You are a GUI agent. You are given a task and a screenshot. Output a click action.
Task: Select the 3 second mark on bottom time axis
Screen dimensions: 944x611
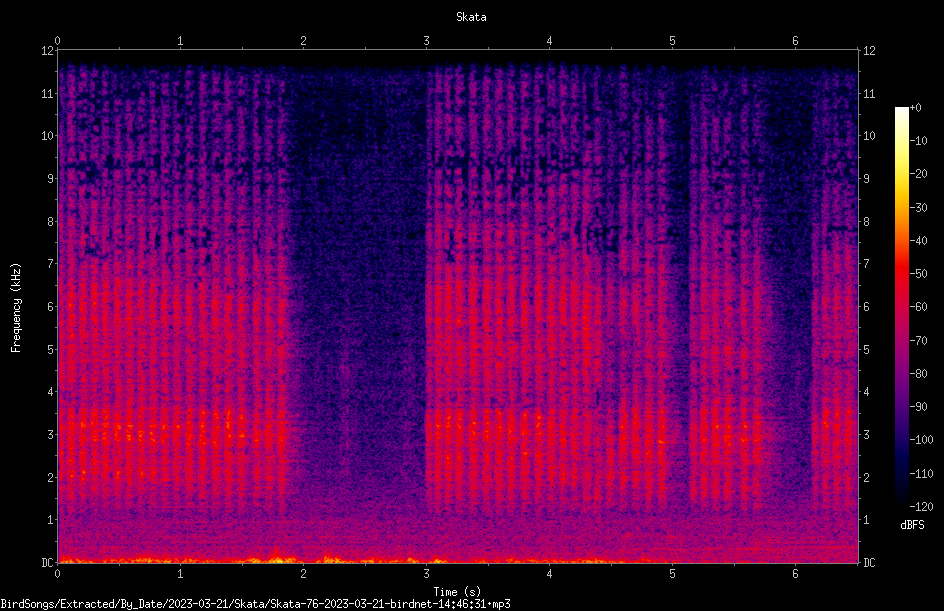tap(426, 574)
